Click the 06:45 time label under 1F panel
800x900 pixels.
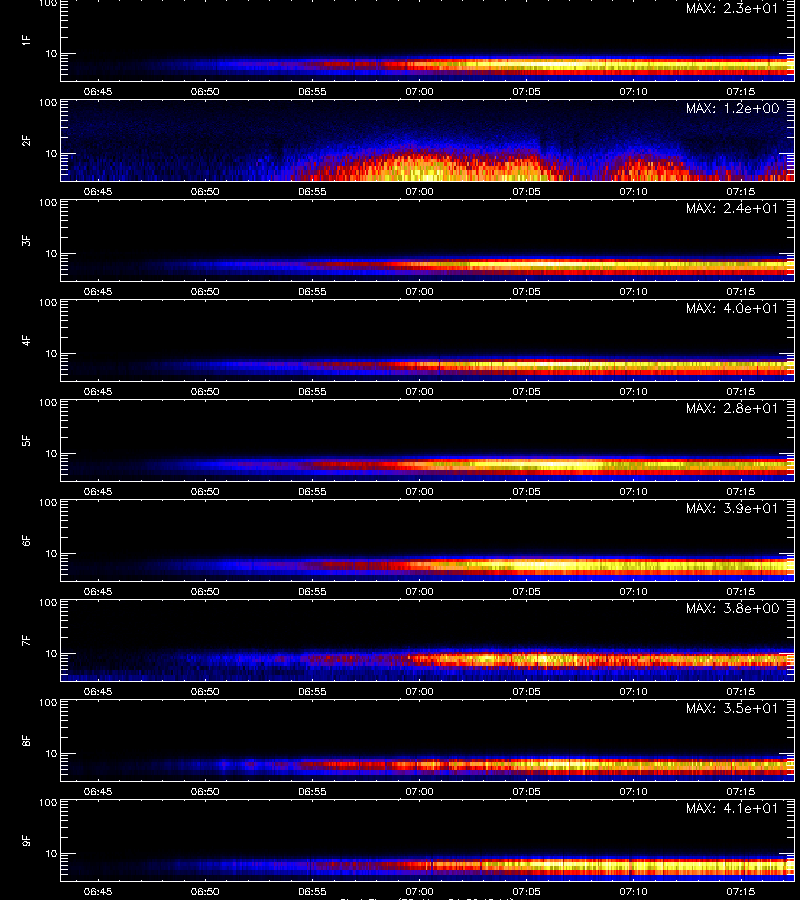click(98, 91)
